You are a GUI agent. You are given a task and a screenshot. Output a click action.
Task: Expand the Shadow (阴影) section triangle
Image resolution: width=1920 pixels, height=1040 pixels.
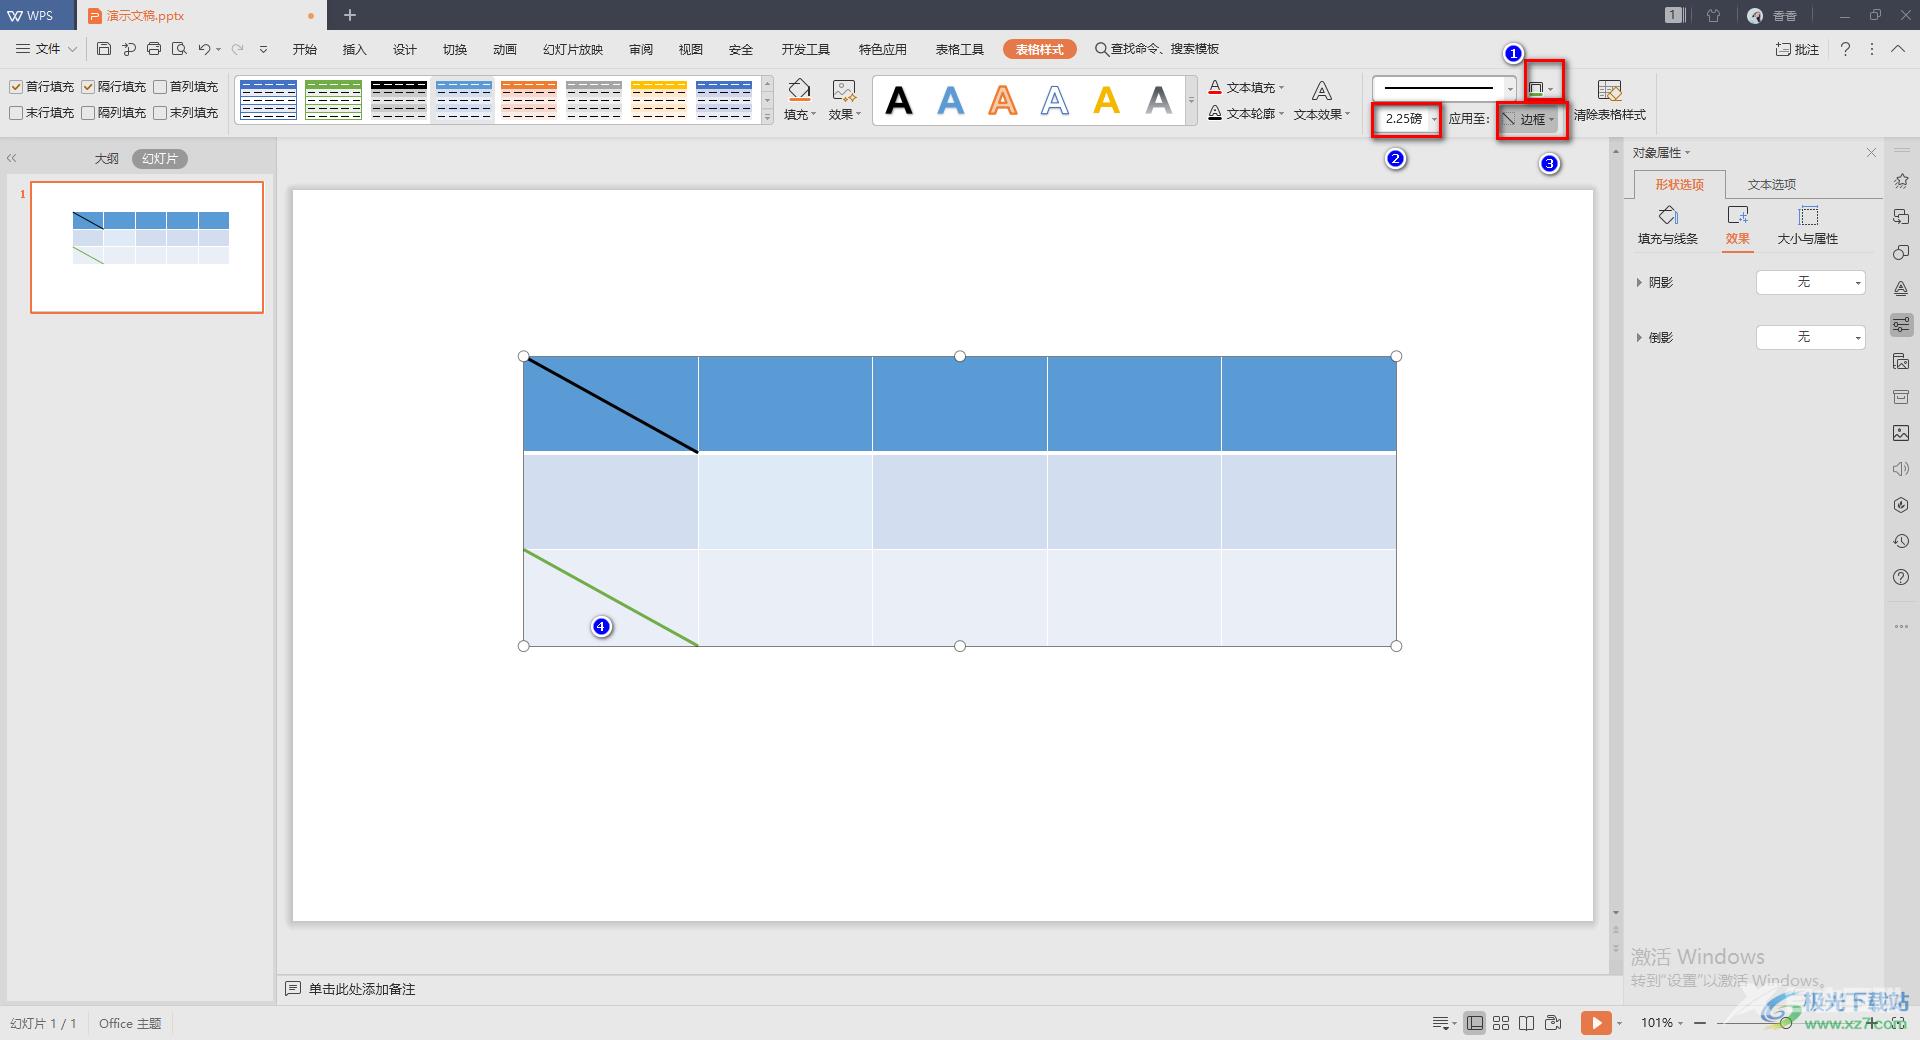point(1639,283)
